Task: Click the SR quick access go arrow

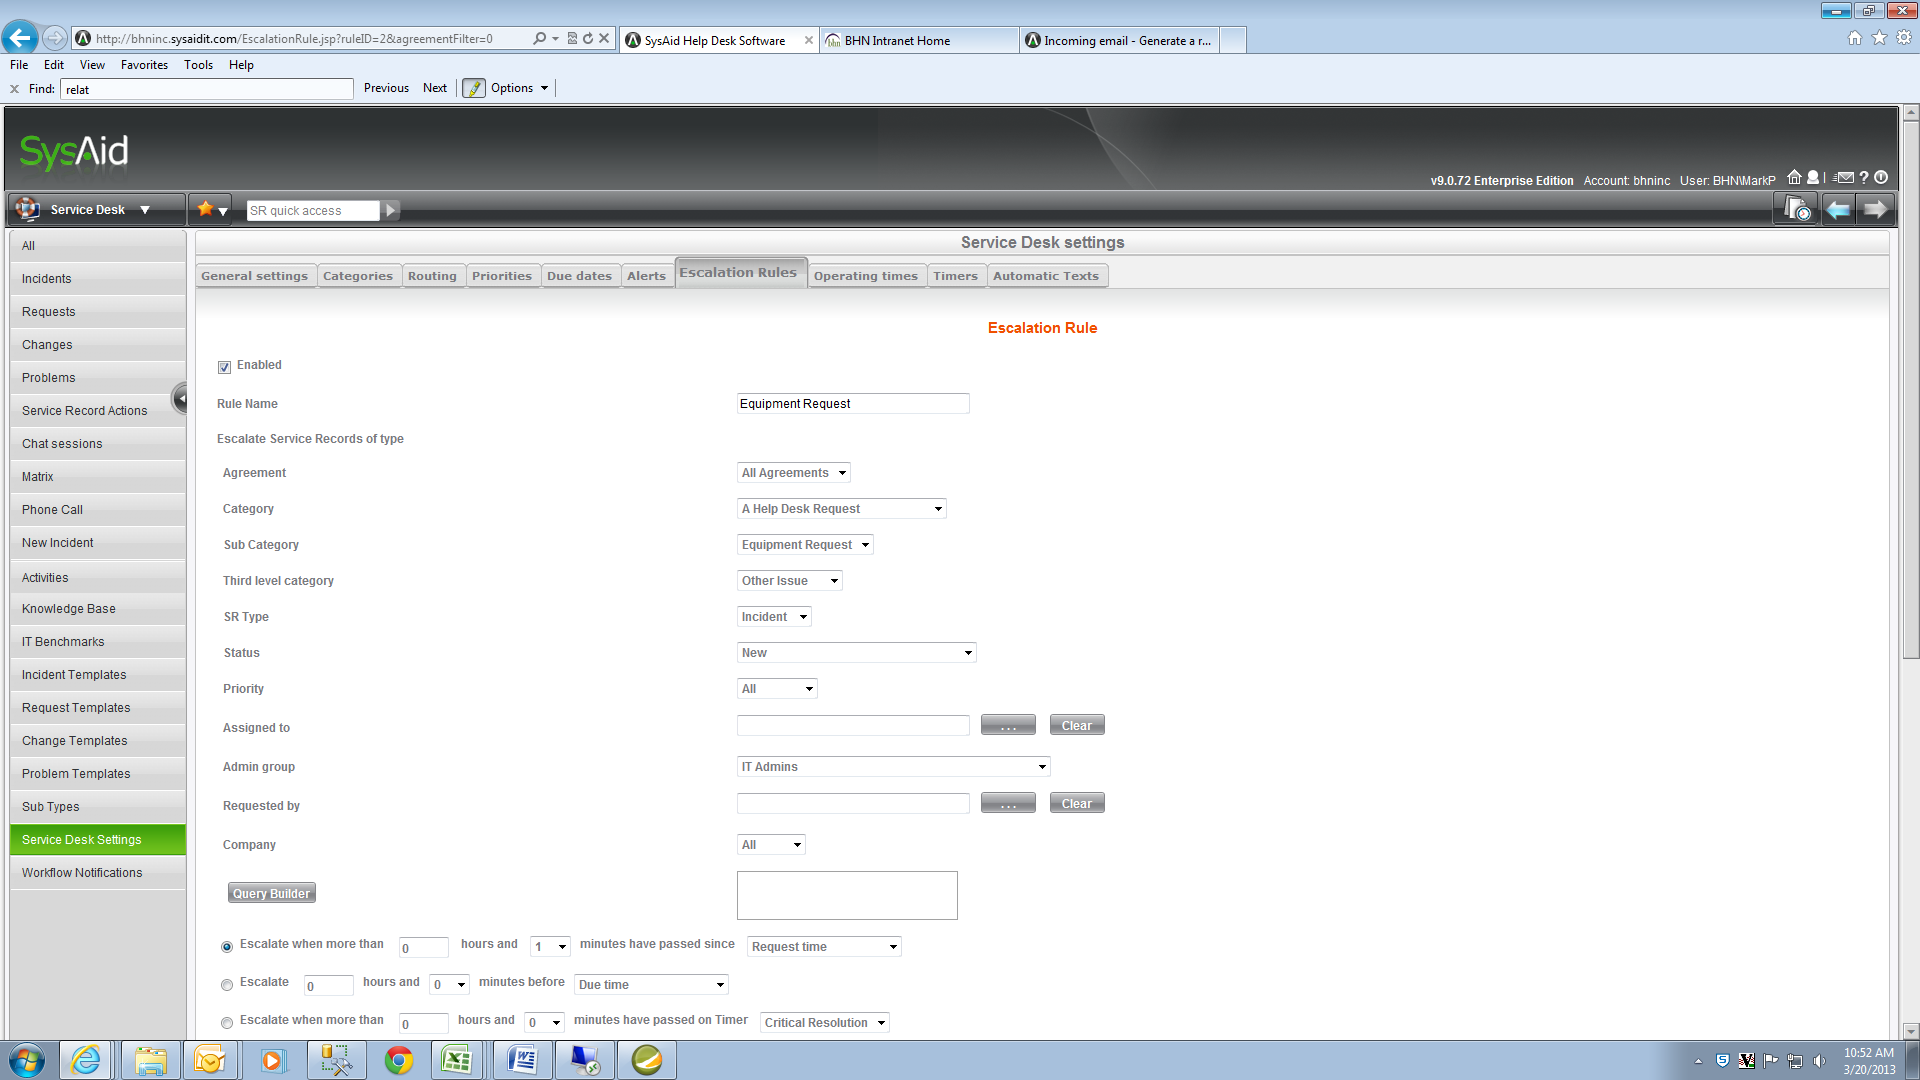Action: tap(391, 210)
